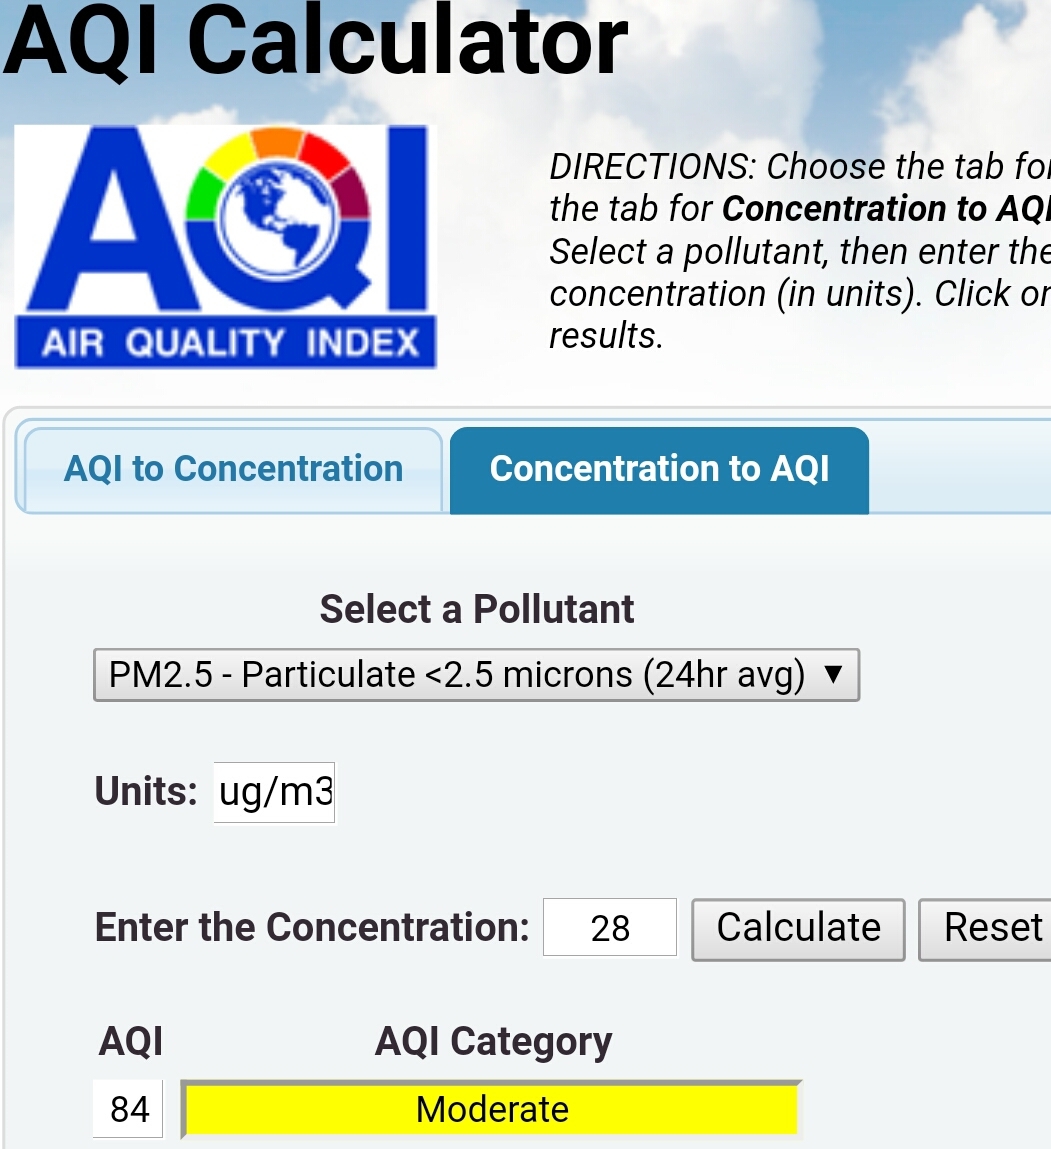Click the AIR QUALITY INDEX banner text
Screen dimensions: 1051x1149
pyautogui.click(x=230, y=343)
